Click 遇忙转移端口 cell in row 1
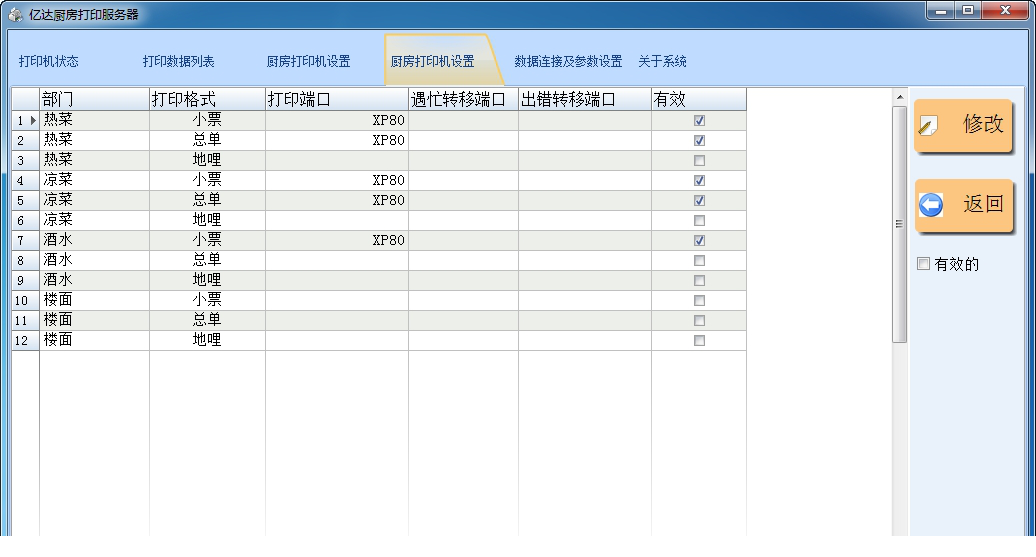The width and height of the screenshot is (1036, 557). click(x=463, y=120)
